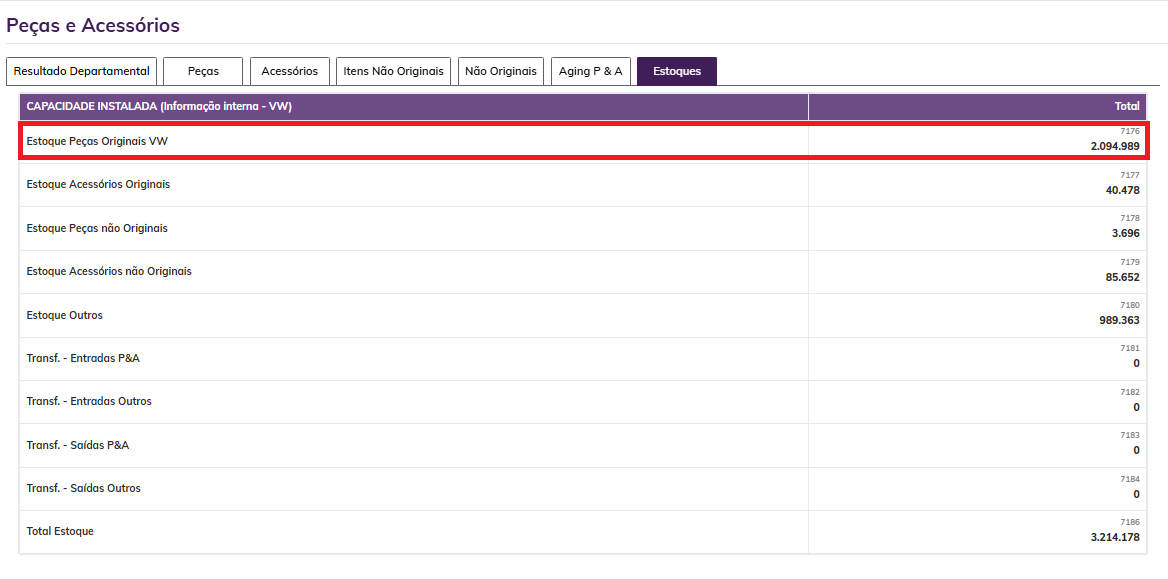Click the Transf. - Saídas Outros label
The height and width of the screenshot is (579, 1168).
[84, 489]
